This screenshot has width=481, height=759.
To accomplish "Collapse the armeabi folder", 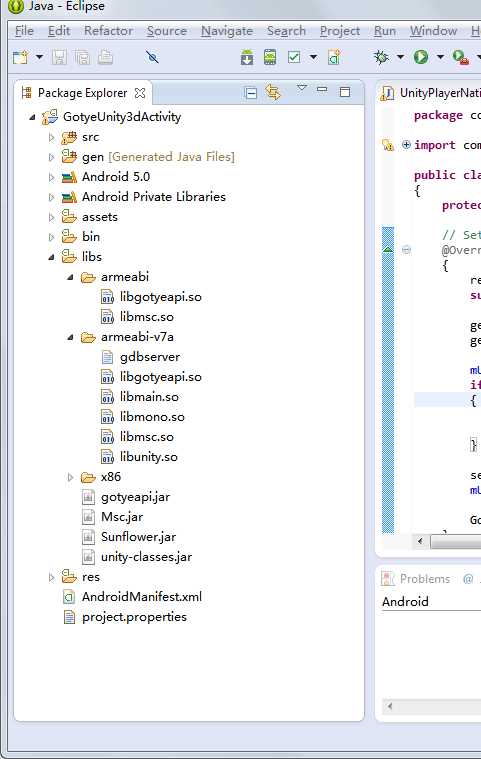I will pyautogui.click(x=71, y=277).
